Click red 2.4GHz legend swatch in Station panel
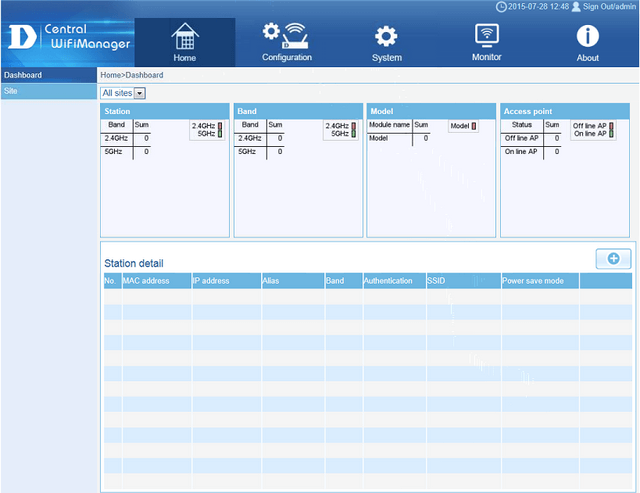 221,126
